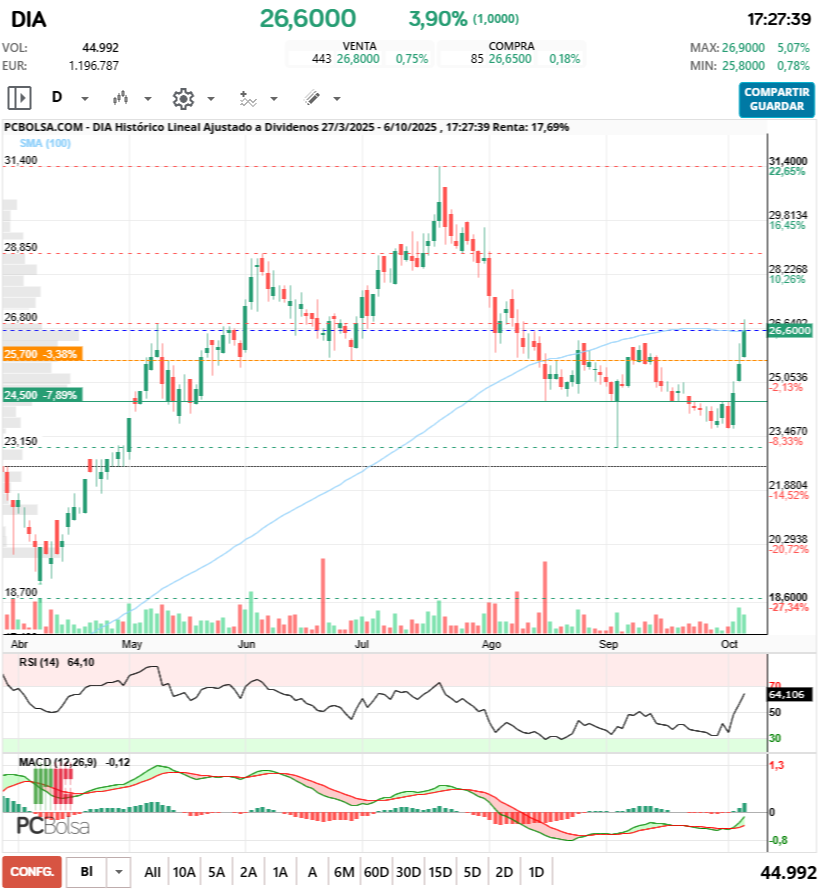830x893 pixels.
Task: Open the sidebar panel toggle icon
Action: [19, 97]
